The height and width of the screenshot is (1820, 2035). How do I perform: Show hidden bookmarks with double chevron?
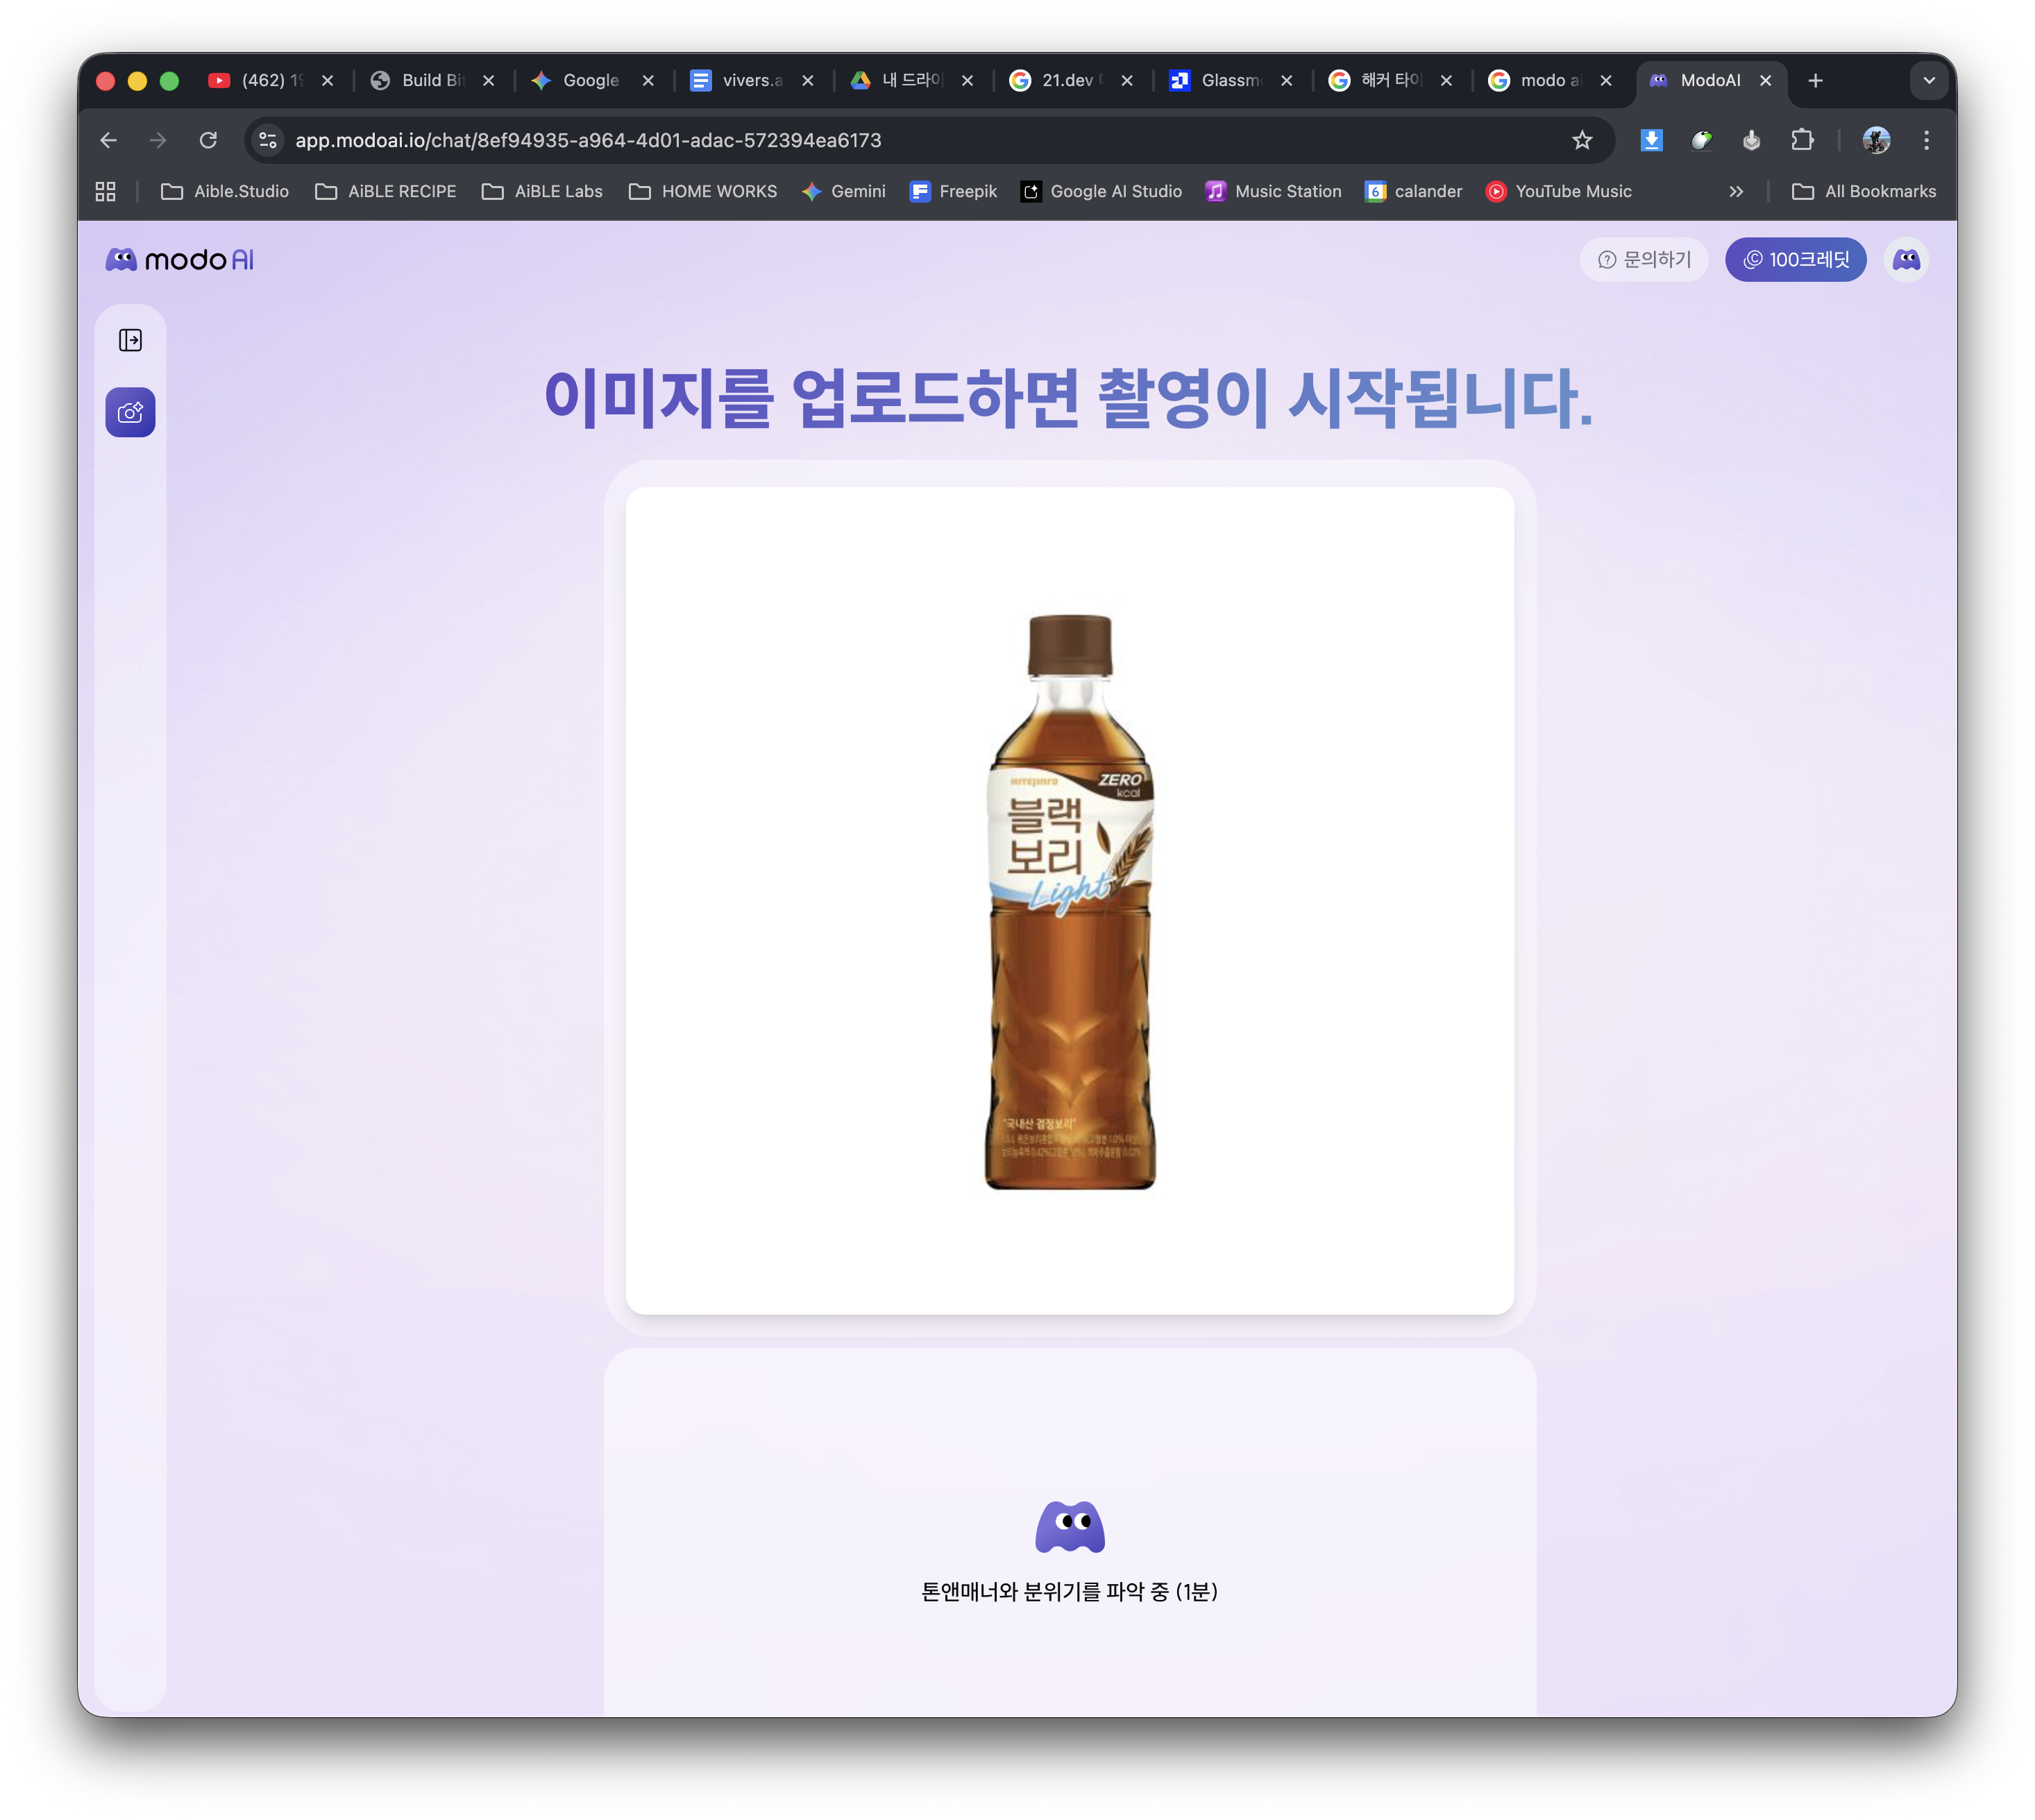pyautogui.click(x=1736, y=191)
